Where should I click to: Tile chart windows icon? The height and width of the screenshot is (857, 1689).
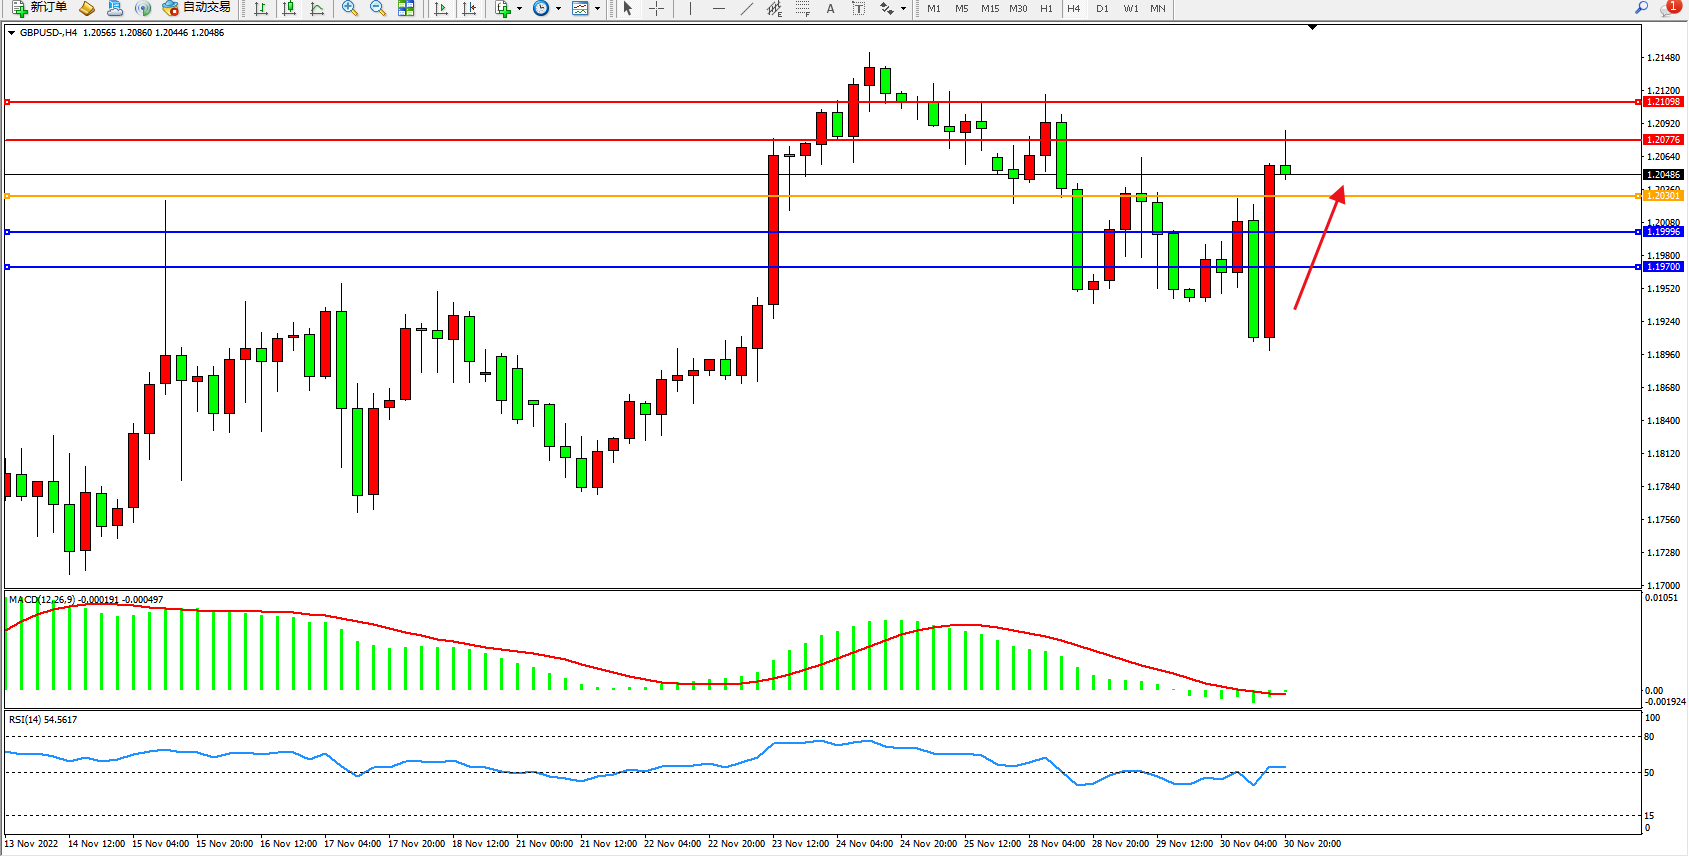coord(406,8)
